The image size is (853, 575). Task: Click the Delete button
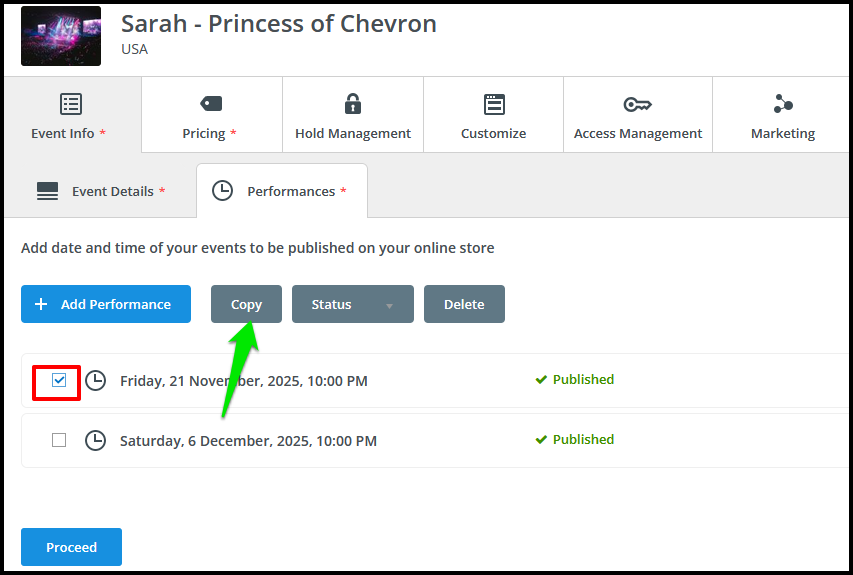coord(464,304)
